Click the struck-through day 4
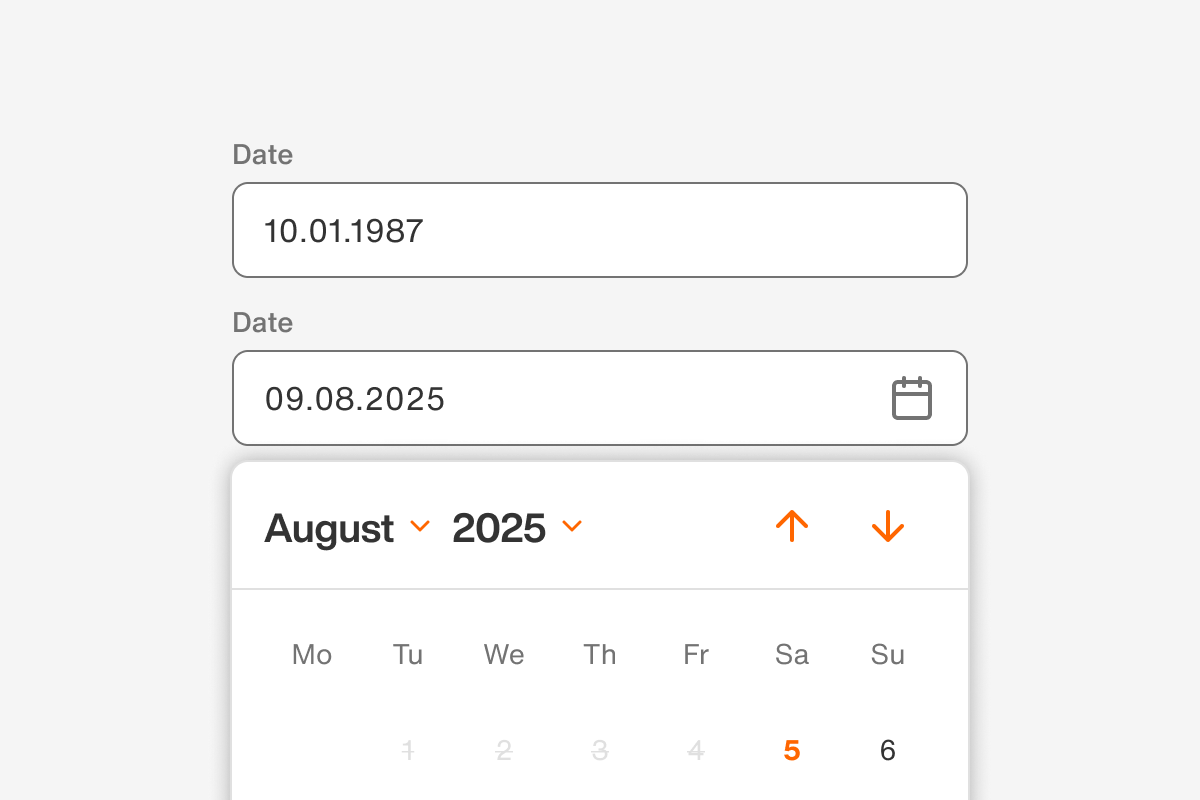Screen dimensions: 1200x800 (x=695, y=750)
